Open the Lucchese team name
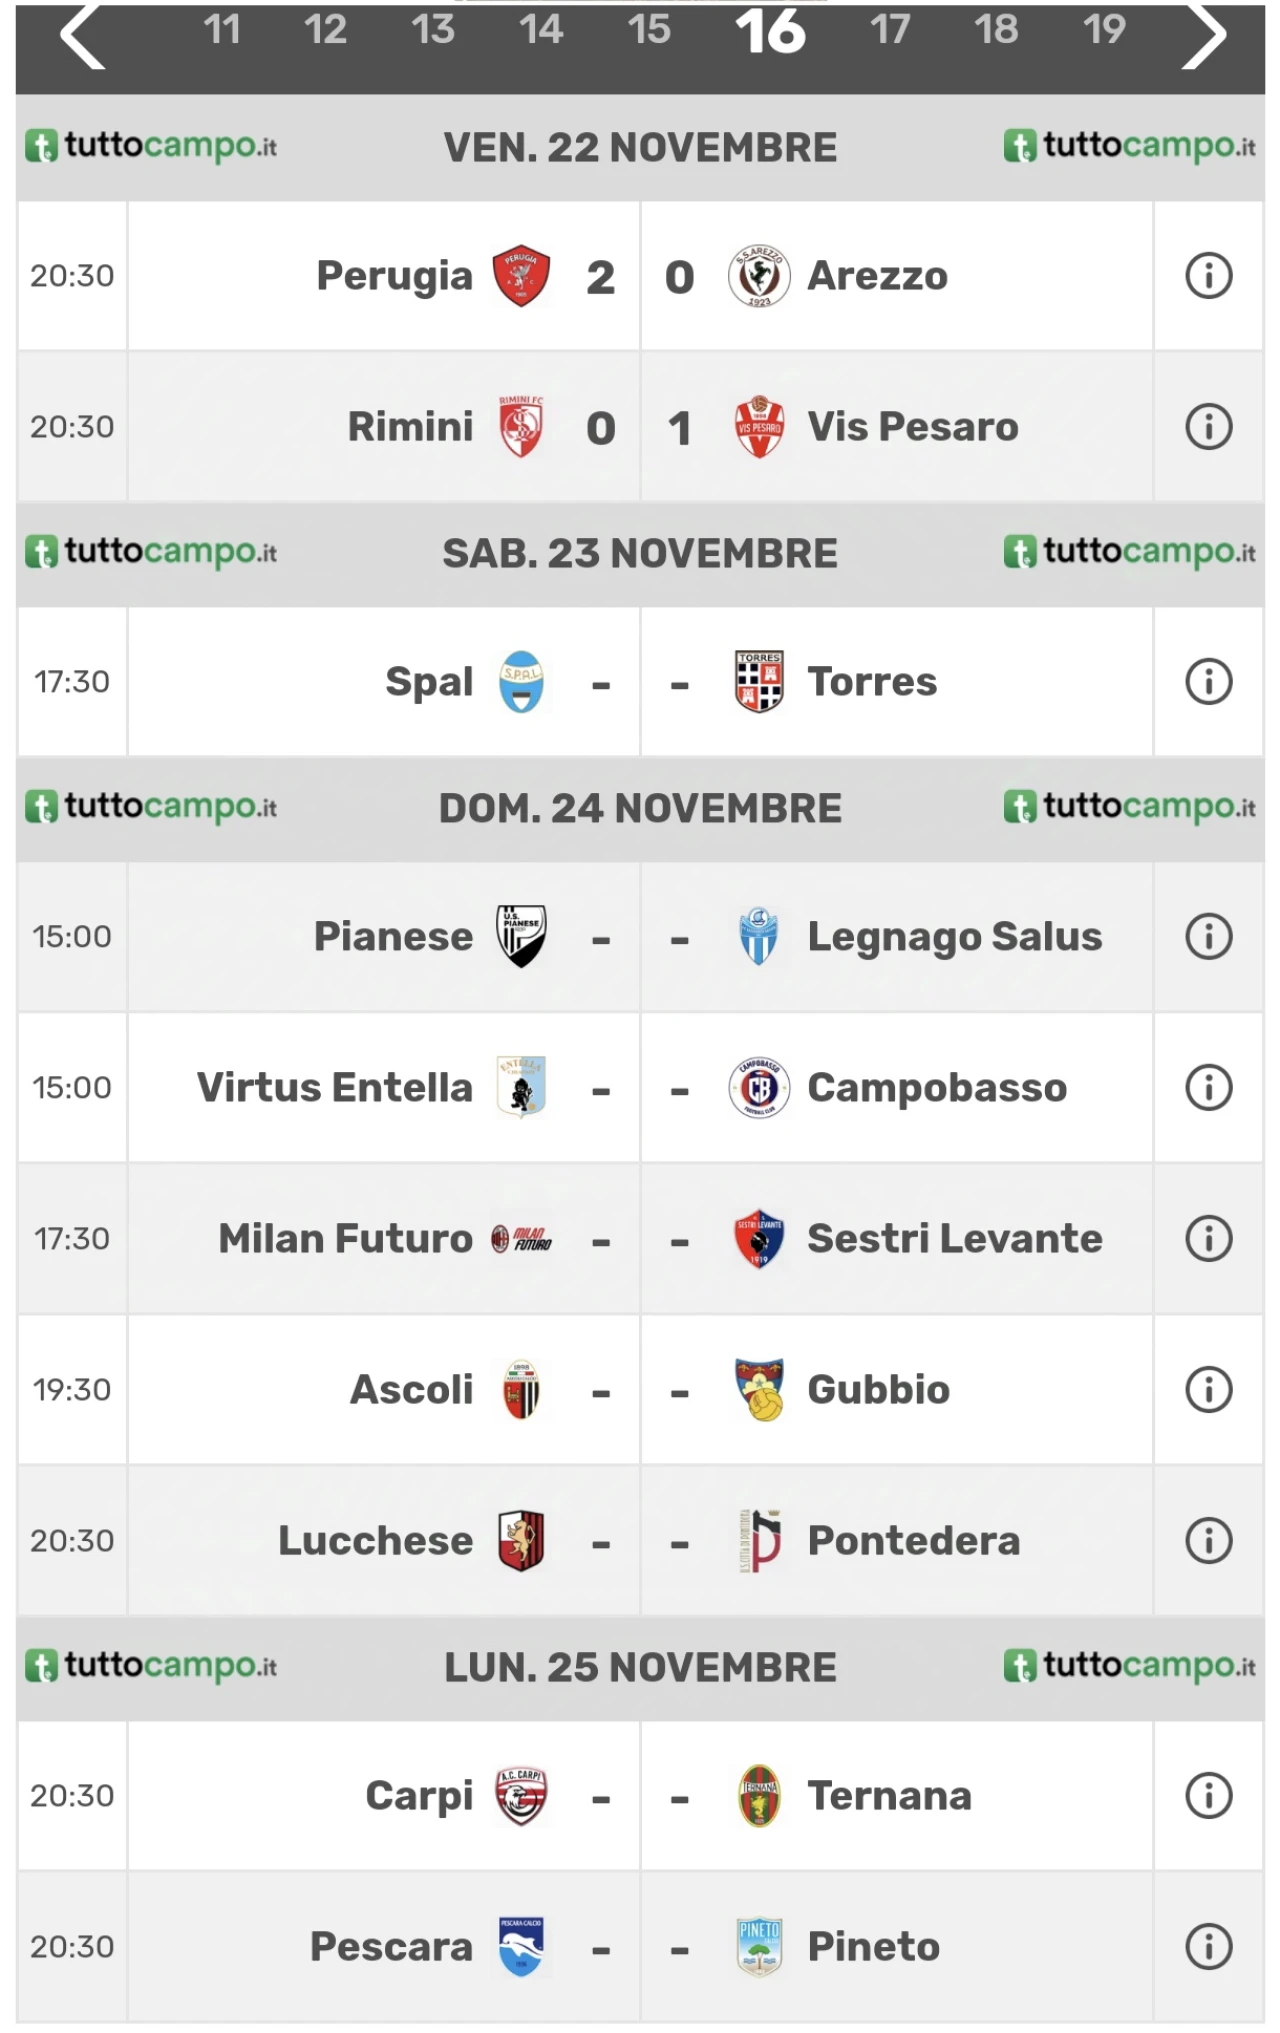The width and height of the screenshot is (1280, 2033). (375, 1541)
